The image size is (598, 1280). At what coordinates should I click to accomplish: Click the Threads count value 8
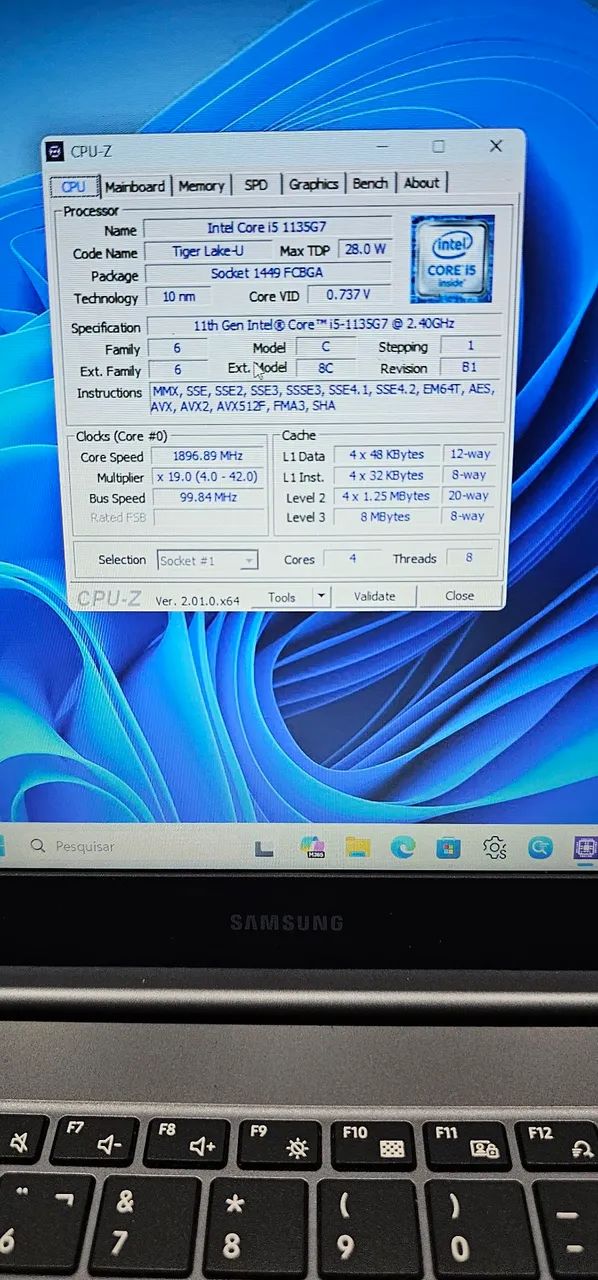[469, 558]
